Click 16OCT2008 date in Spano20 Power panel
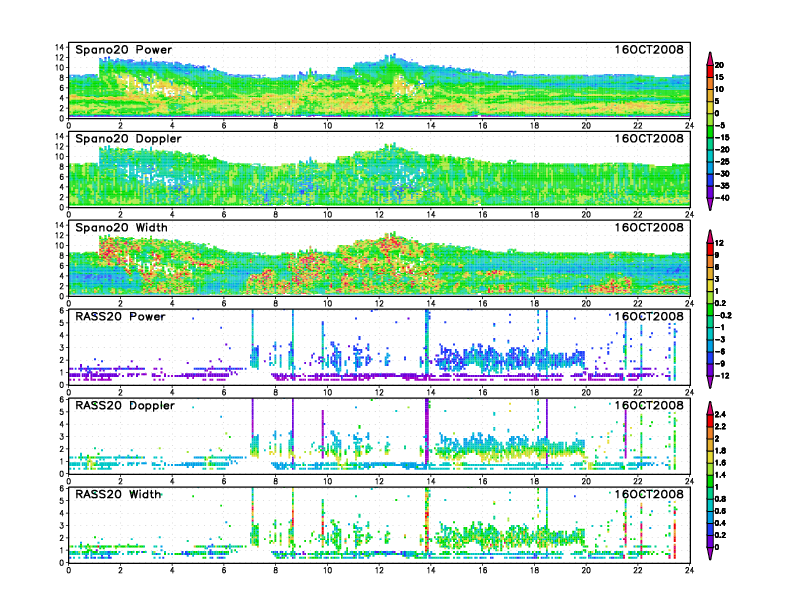This screenshot has height=612, width=792. (649, 49)
